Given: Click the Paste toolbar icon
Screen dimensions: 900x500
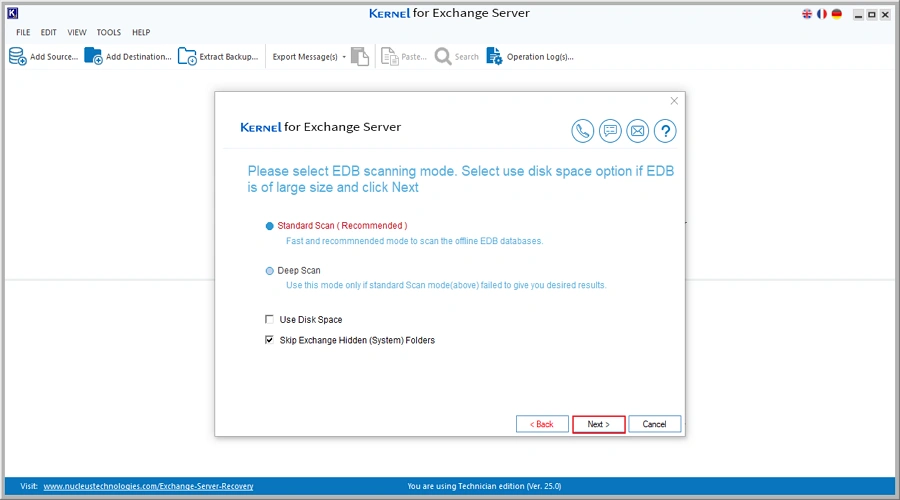Looking at the screenshot, I should pos(390,56).
